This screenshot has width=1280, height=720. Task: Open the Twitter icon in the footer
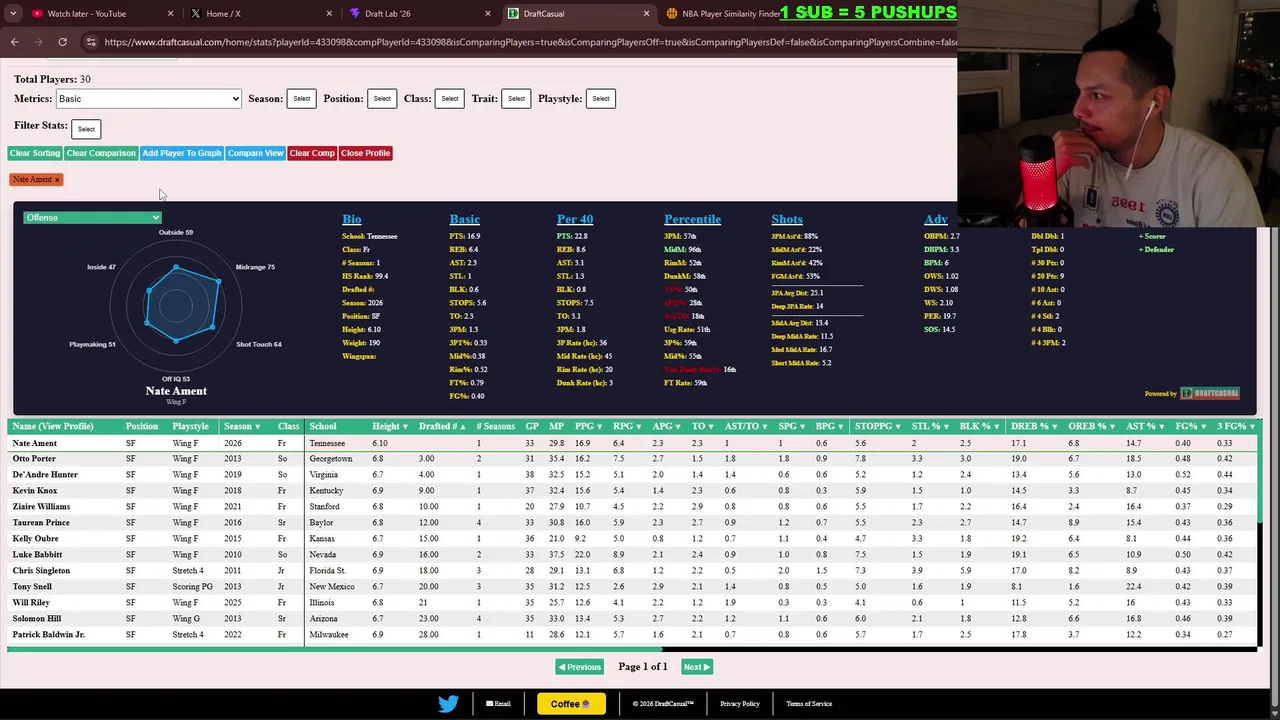pos(448,704)
